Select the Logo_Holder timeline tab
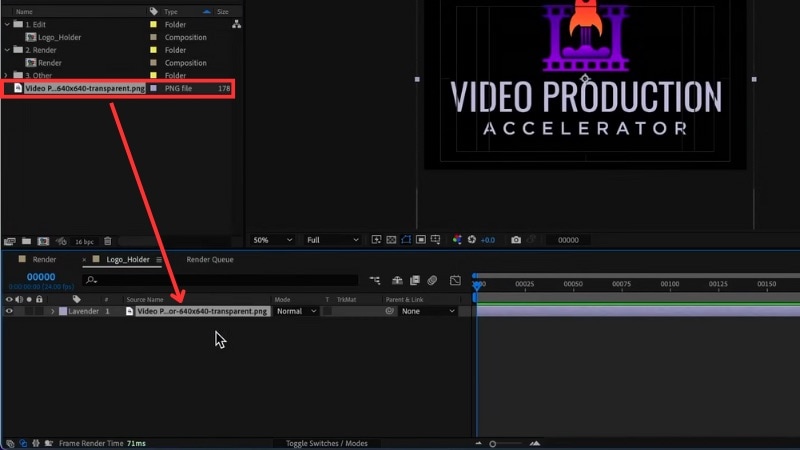This screenshot has width=800, height=450. tap(128, 260)
